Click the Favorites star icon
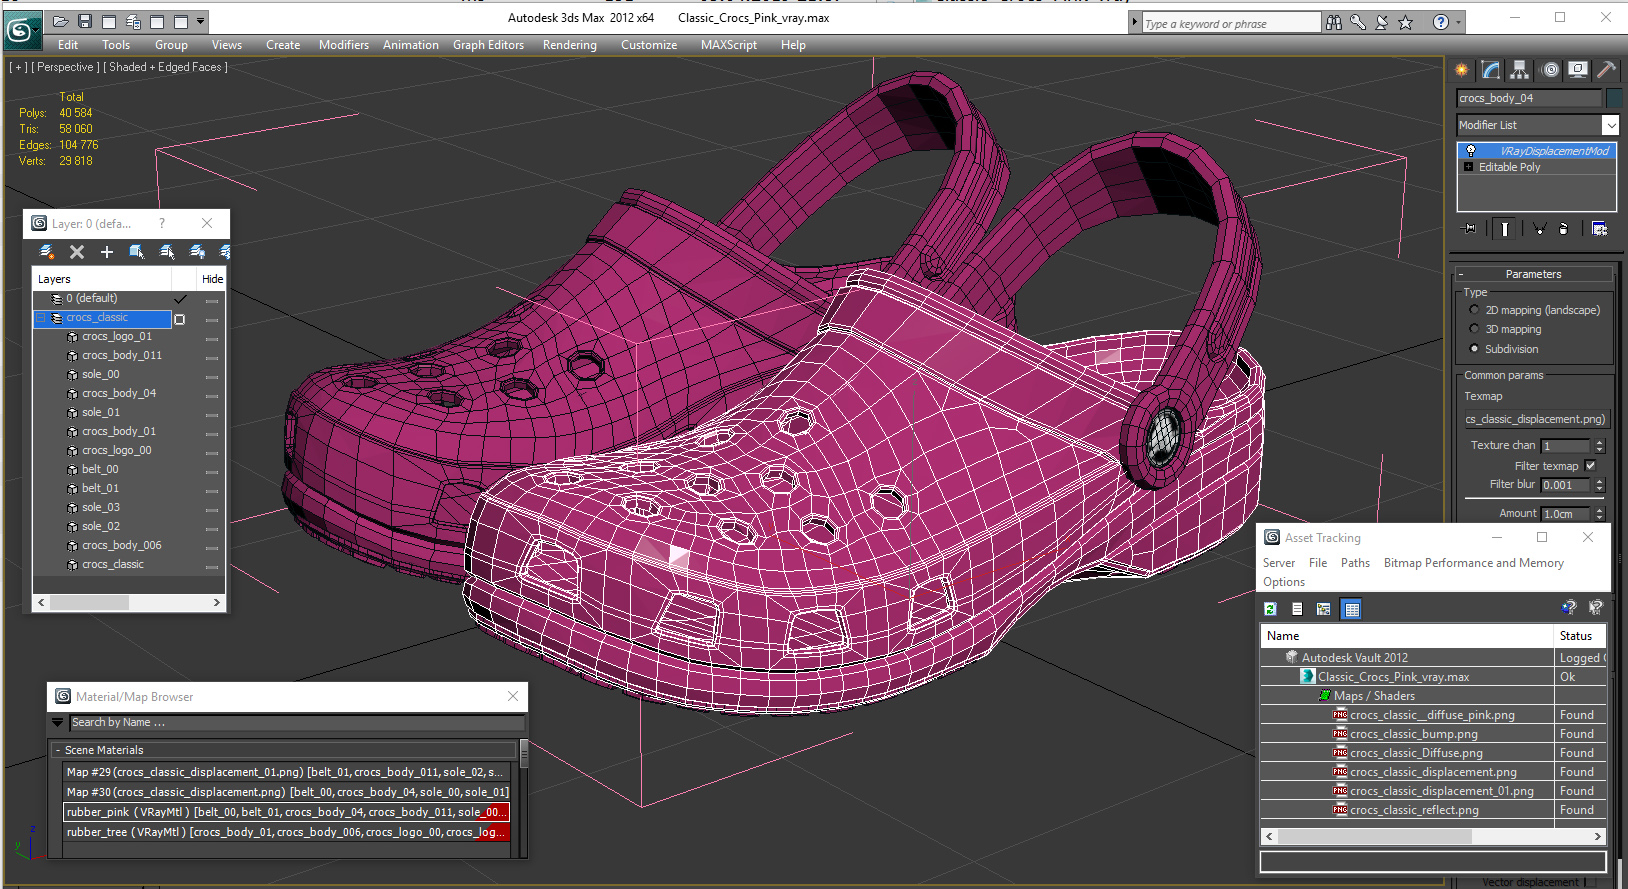The height and width of the screenshot is (889, 1628). [1406, 22]
